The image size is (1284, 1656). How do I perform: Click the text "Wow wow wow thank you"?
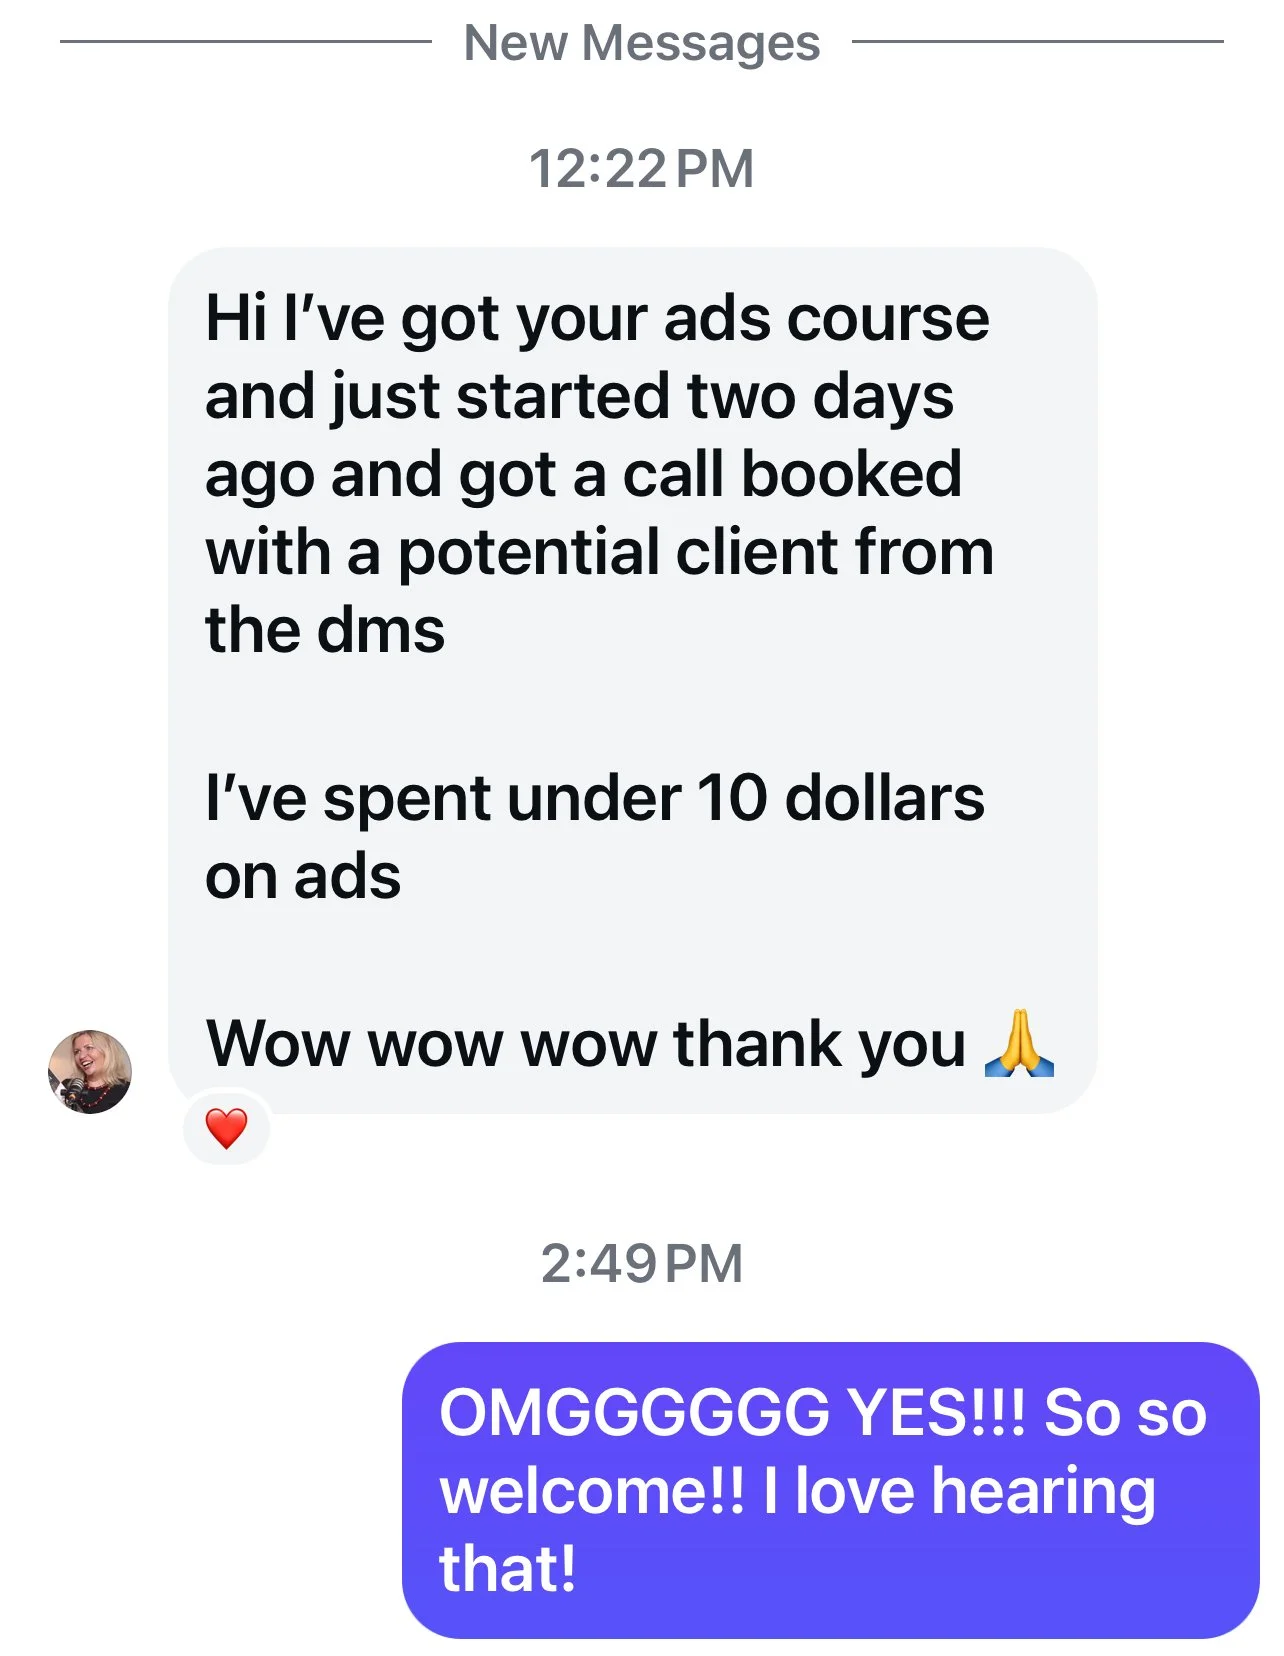[x=586, y=1044]
